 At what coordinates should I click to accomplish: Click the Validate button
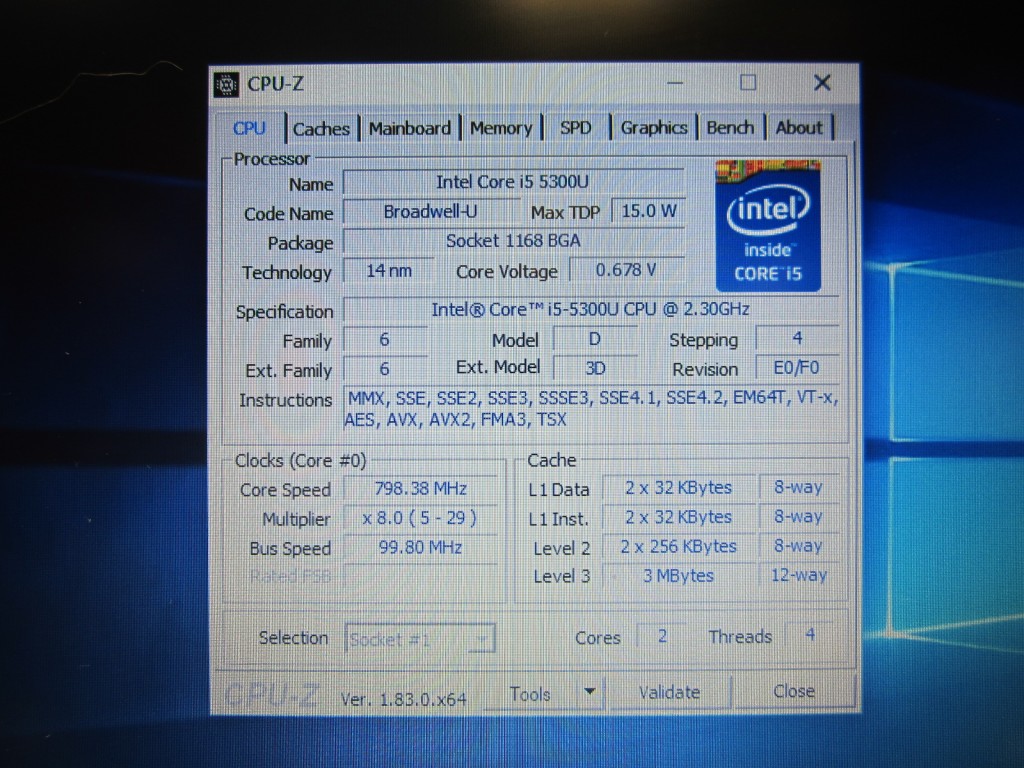coord(669,692)
